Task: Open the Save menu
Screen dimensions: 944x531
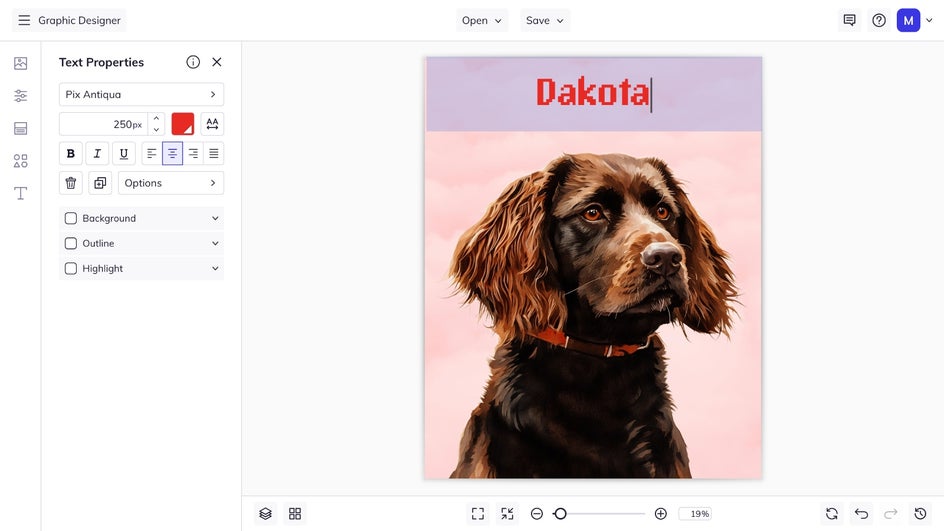Action: coord(545,20)
